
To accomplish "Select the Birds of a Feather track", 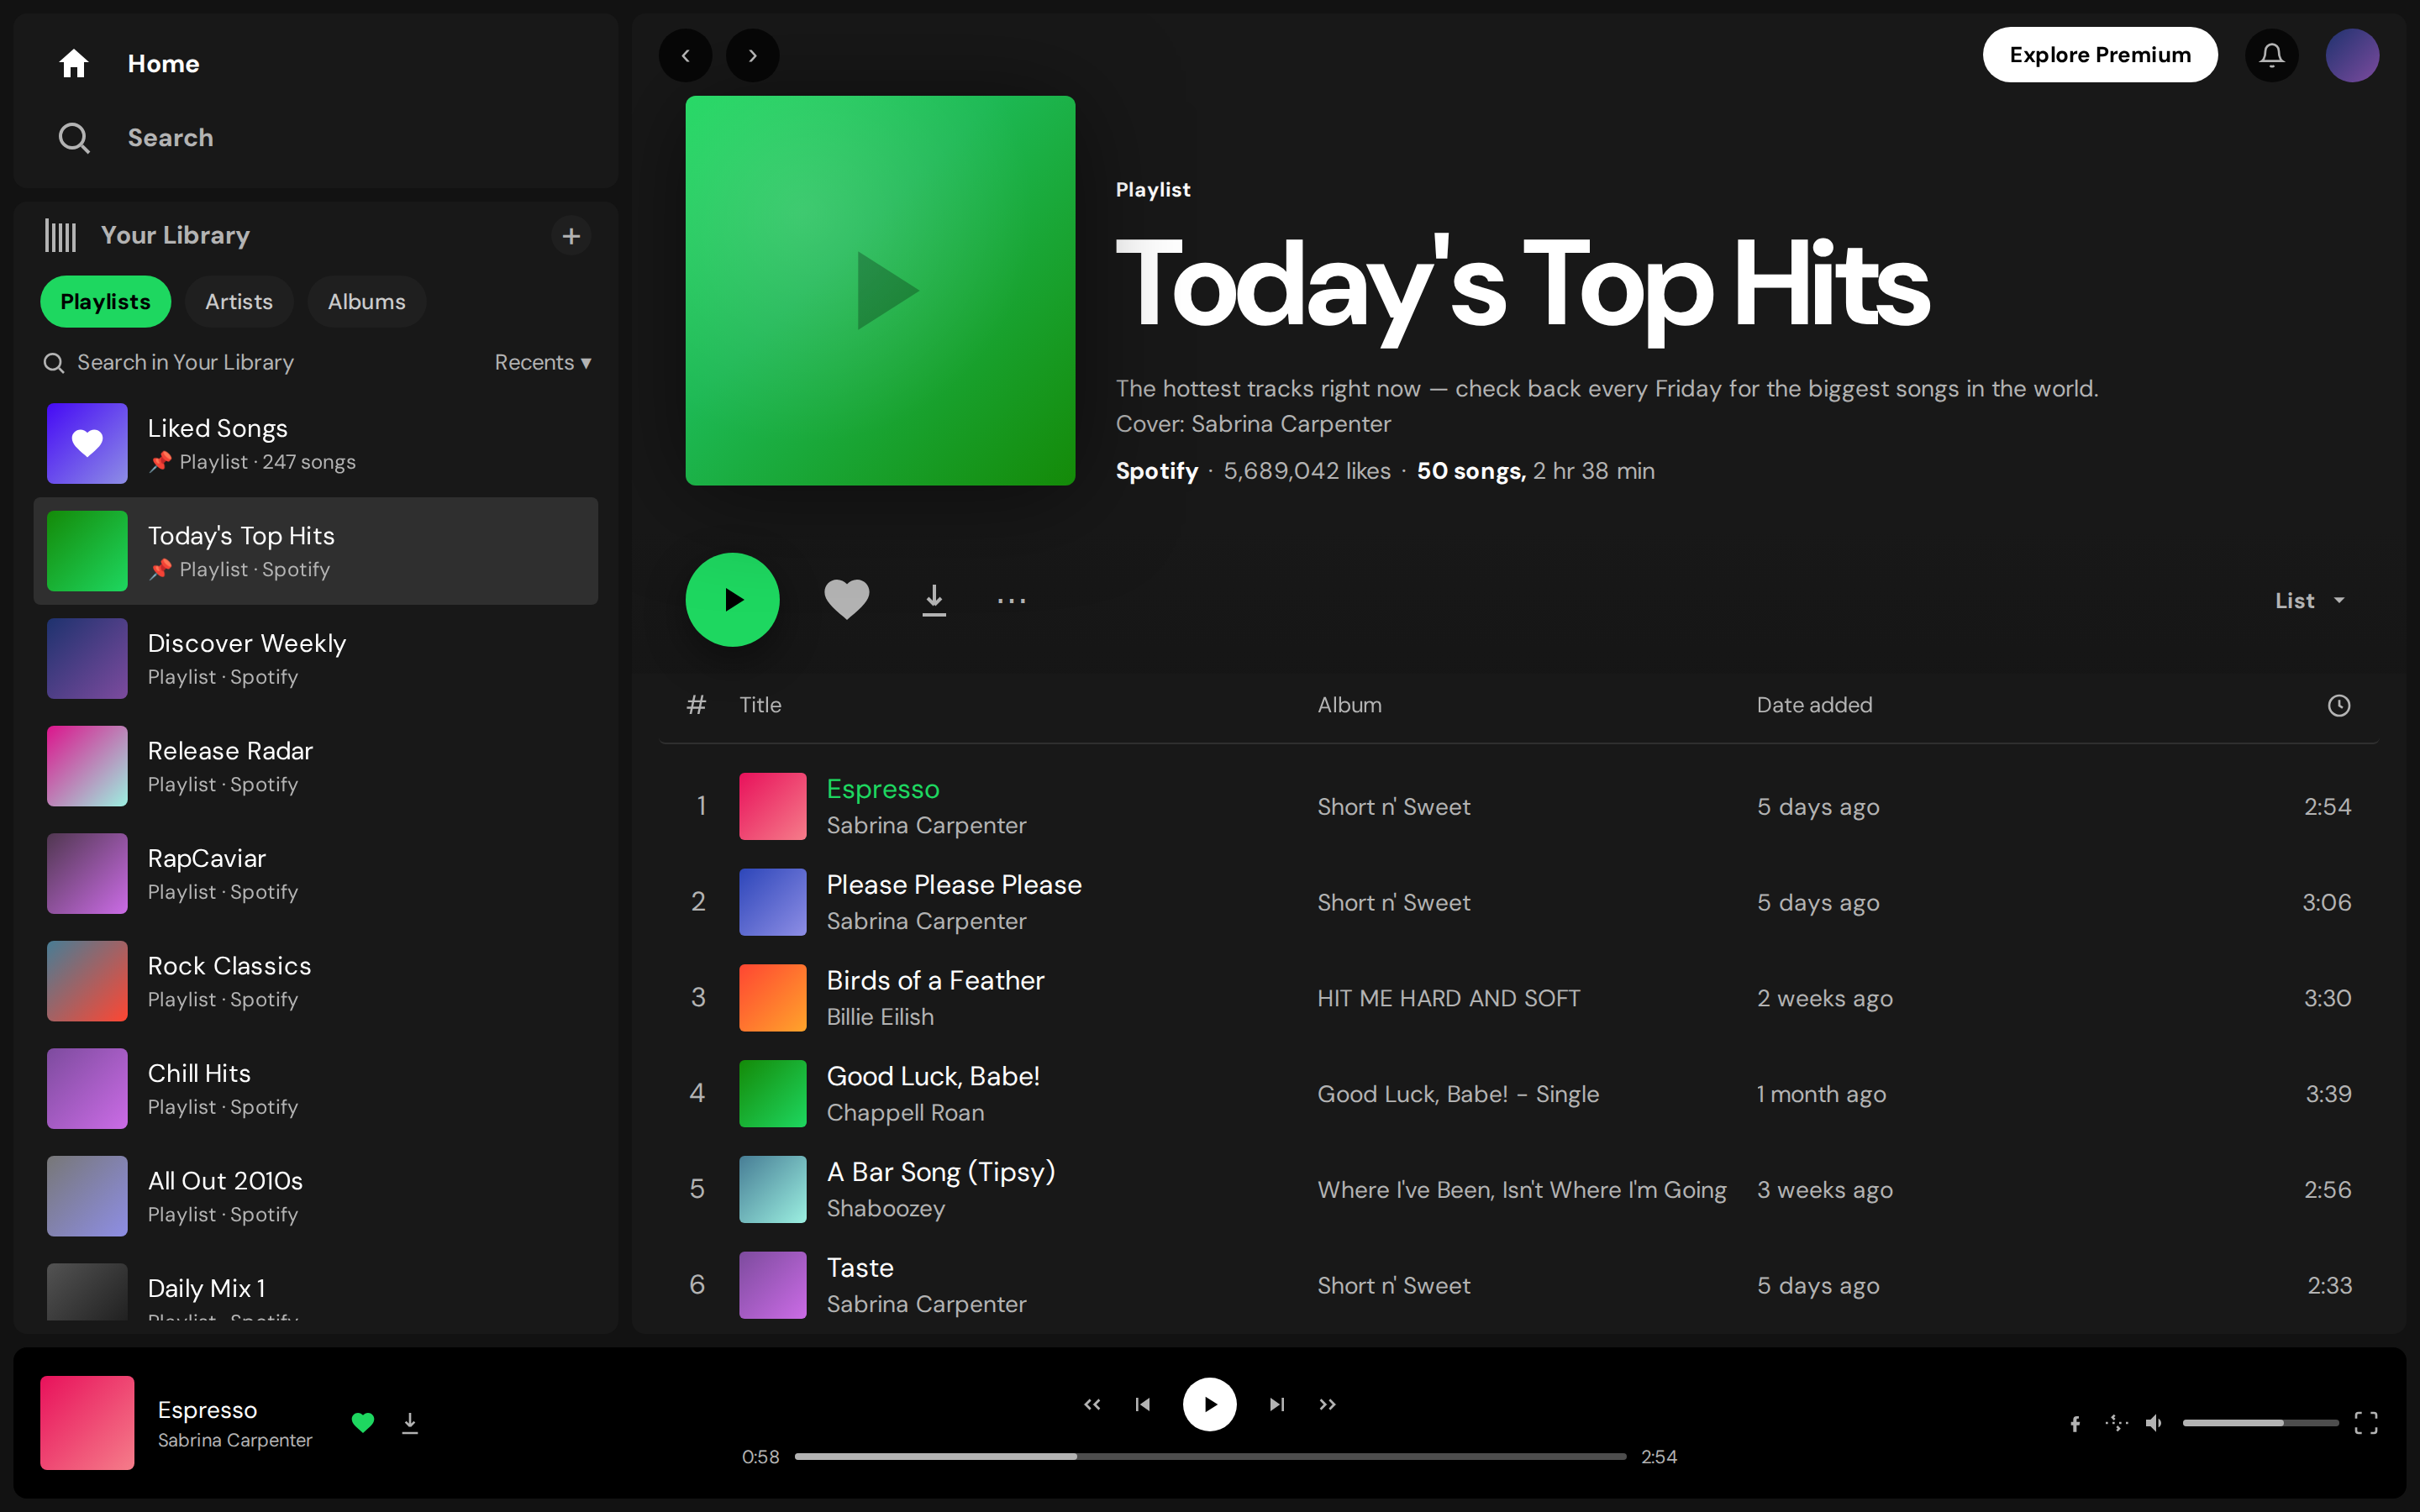I will (1519, 998).
